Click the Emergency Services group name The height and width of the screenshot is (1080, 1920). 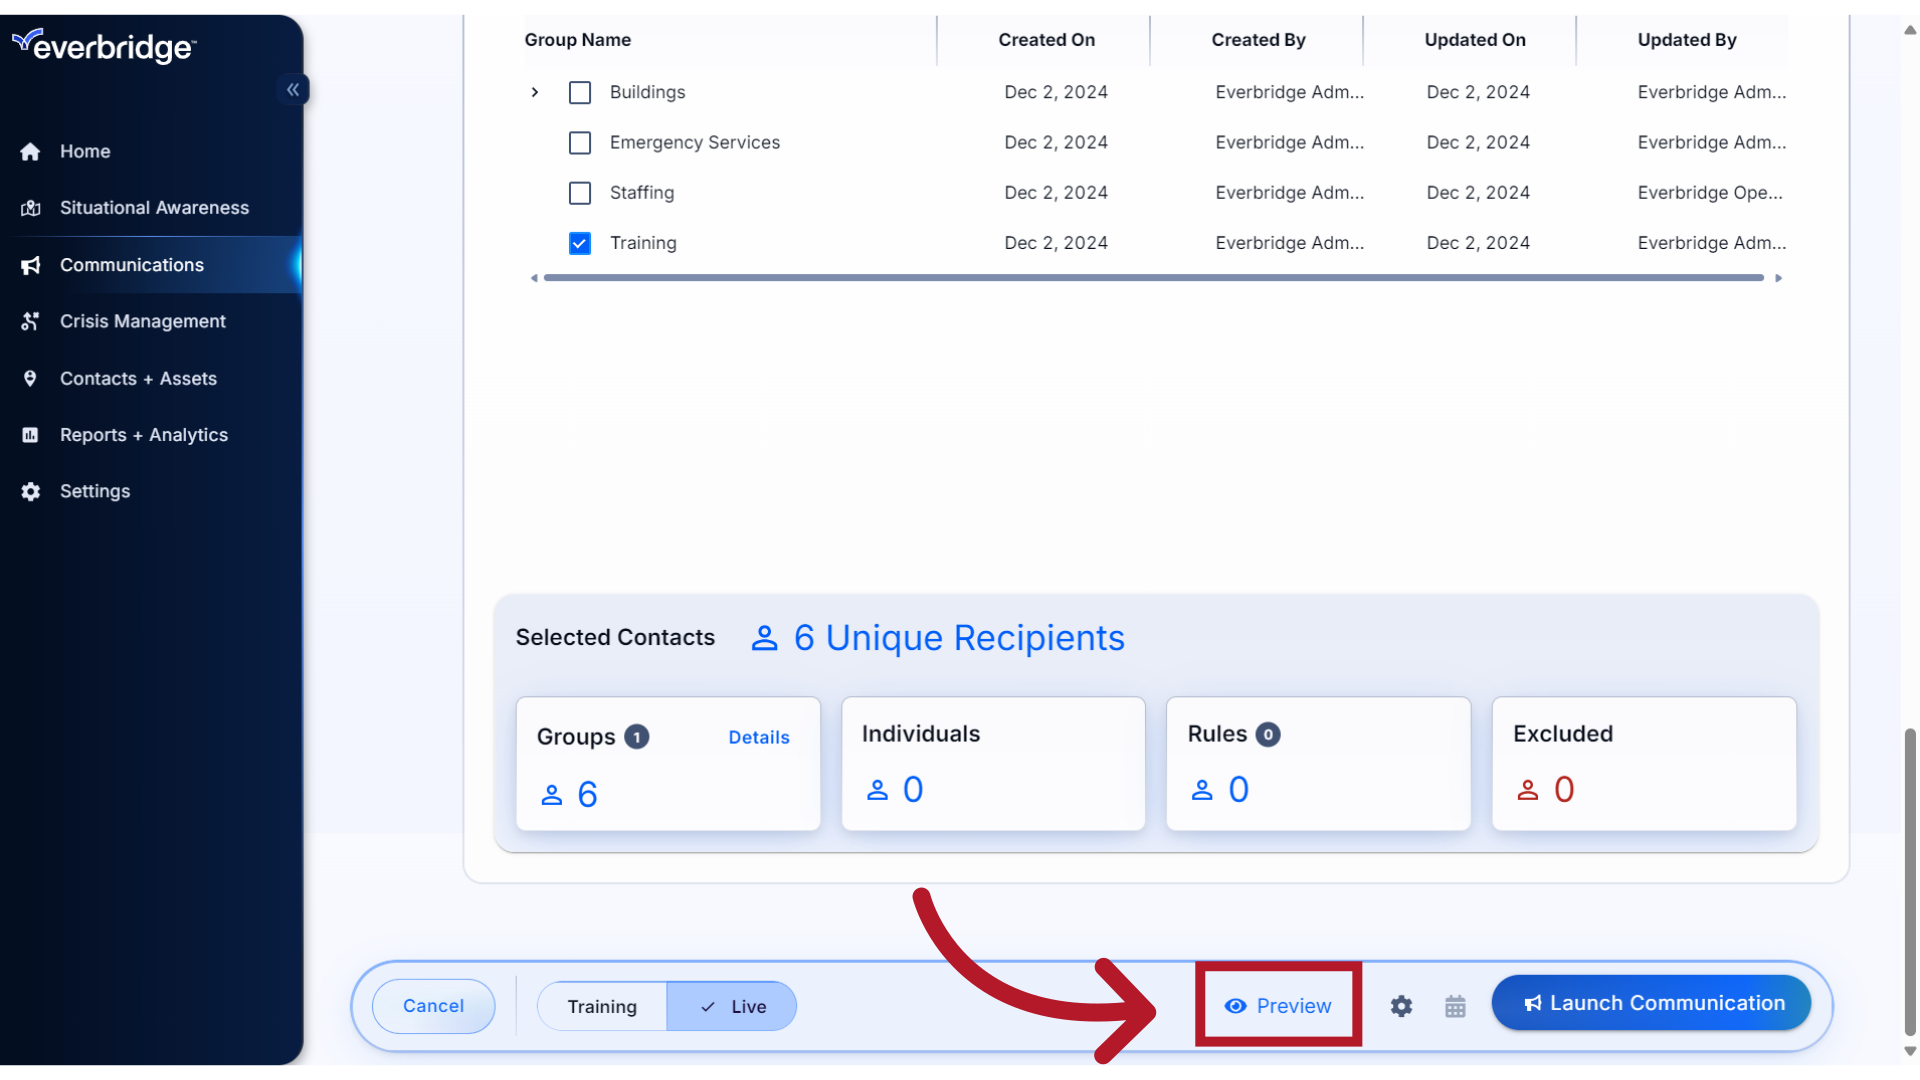[x=695, y=143]
